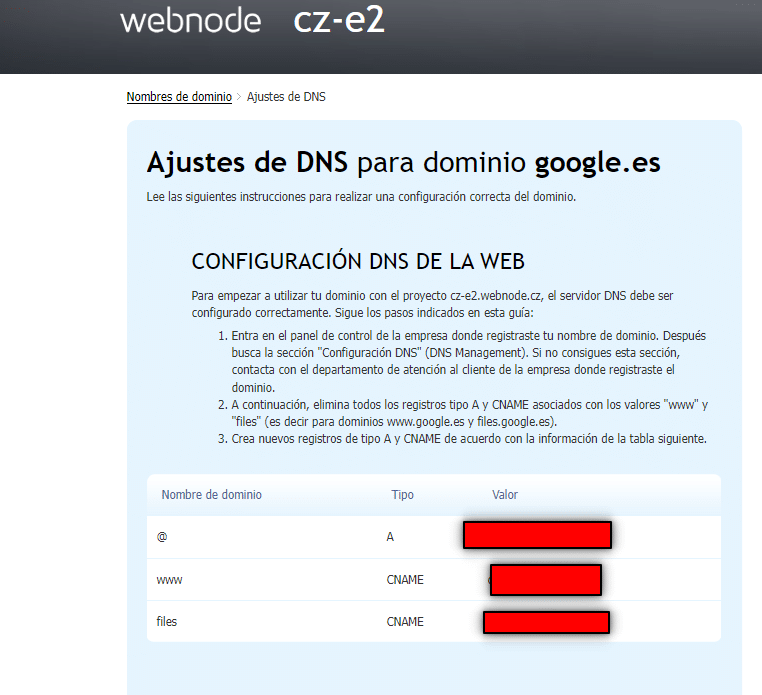The width and height of the screenshot is (762, 695).
Task: Click the CNAME type in files row
Action: tap(405, 622)
